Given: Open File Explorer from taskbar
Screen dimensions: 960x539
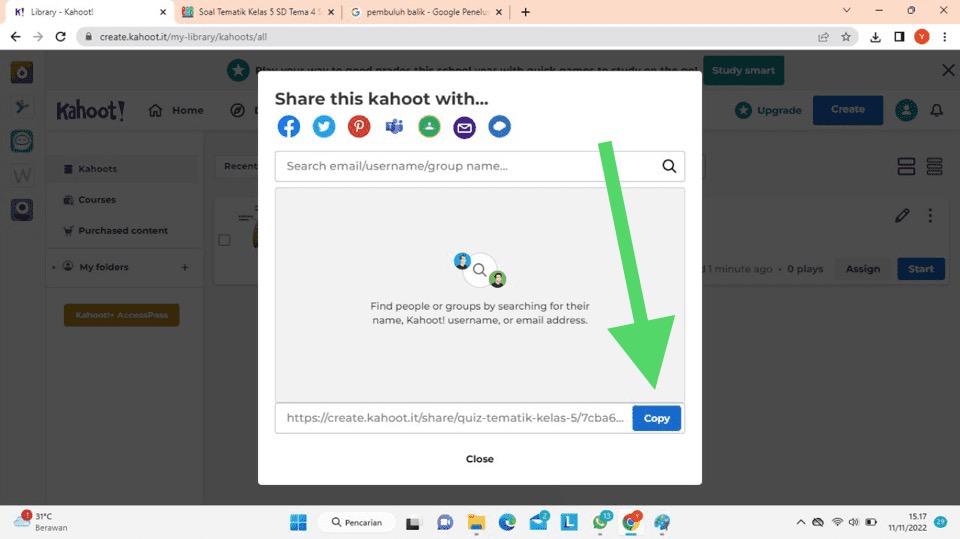Looking at the screenshot, I should (x=476, y=522).
